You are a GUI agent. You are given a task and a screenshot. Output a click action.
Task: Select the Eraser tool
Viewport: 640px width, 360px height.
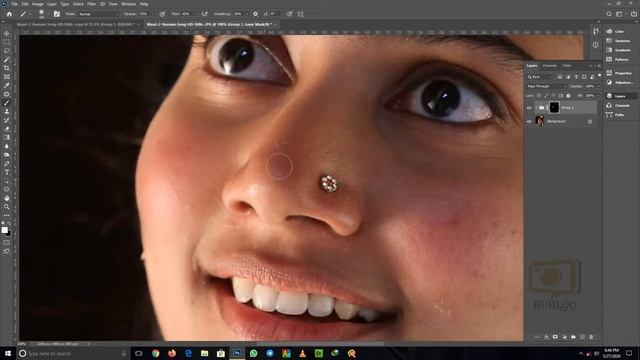[x=7, y=129]
